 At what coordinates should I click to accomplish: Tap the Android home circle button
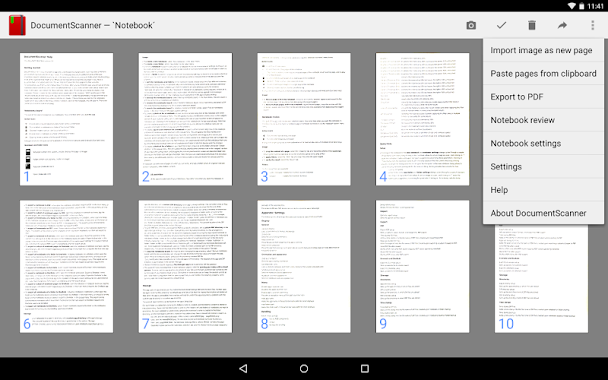[304, 368]
